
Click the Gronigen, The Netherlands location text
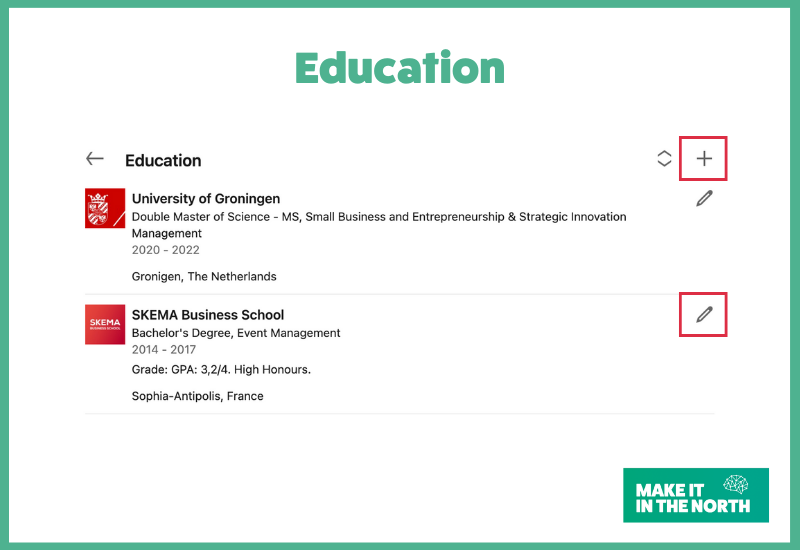coord(204,276)
